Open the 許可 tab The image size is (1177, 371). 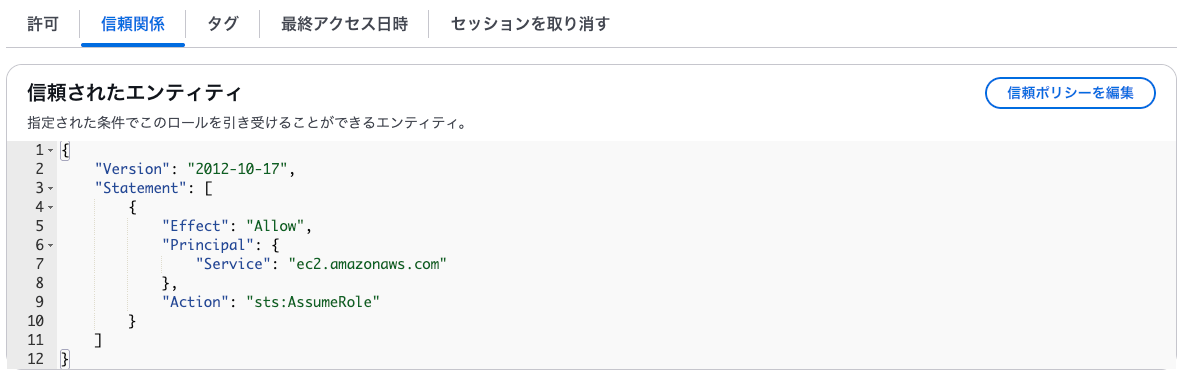[x=42, y=24]
